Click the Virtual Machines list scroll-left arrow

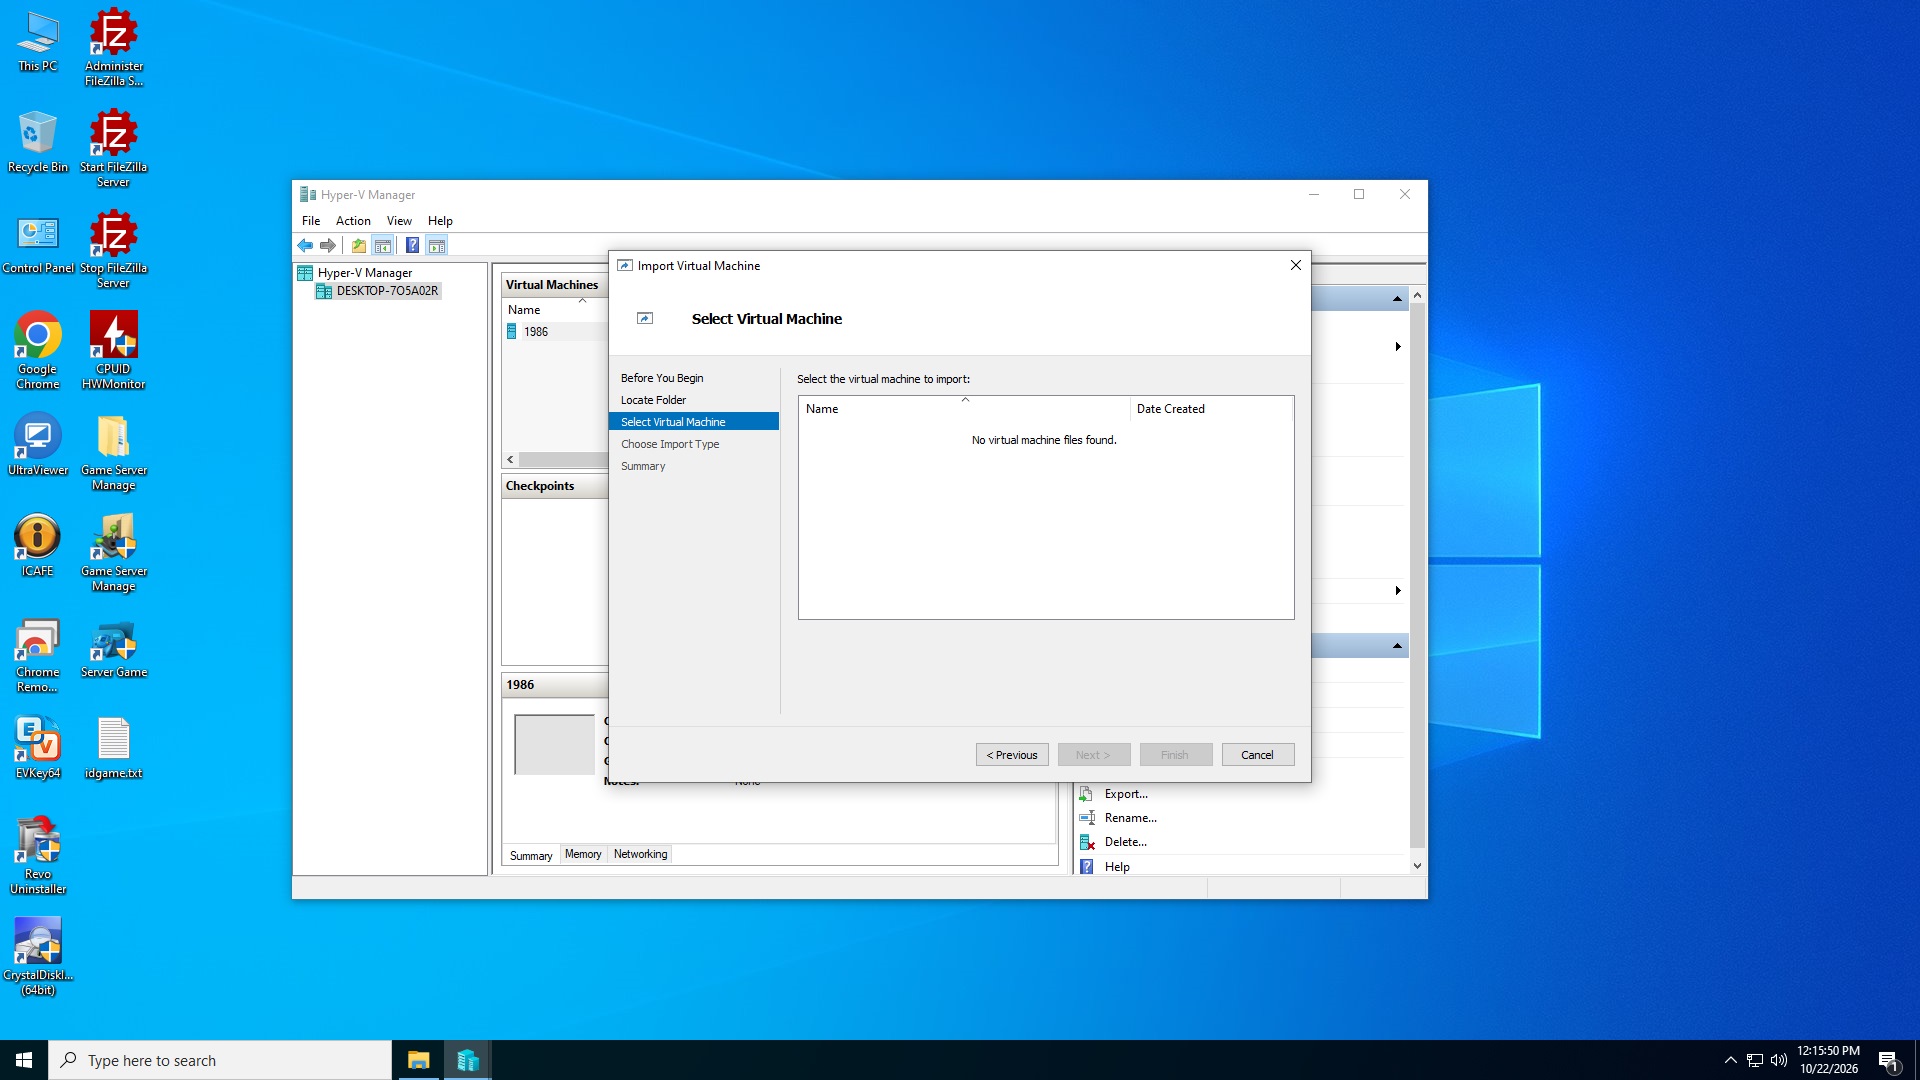click(510, 460)
